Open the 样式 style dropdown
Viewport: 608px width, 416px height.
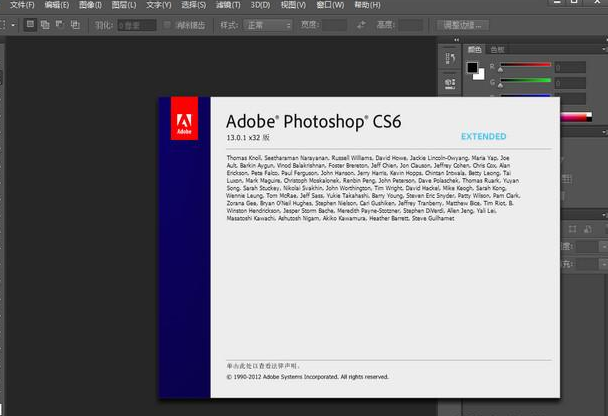click(x=268, y=26)
